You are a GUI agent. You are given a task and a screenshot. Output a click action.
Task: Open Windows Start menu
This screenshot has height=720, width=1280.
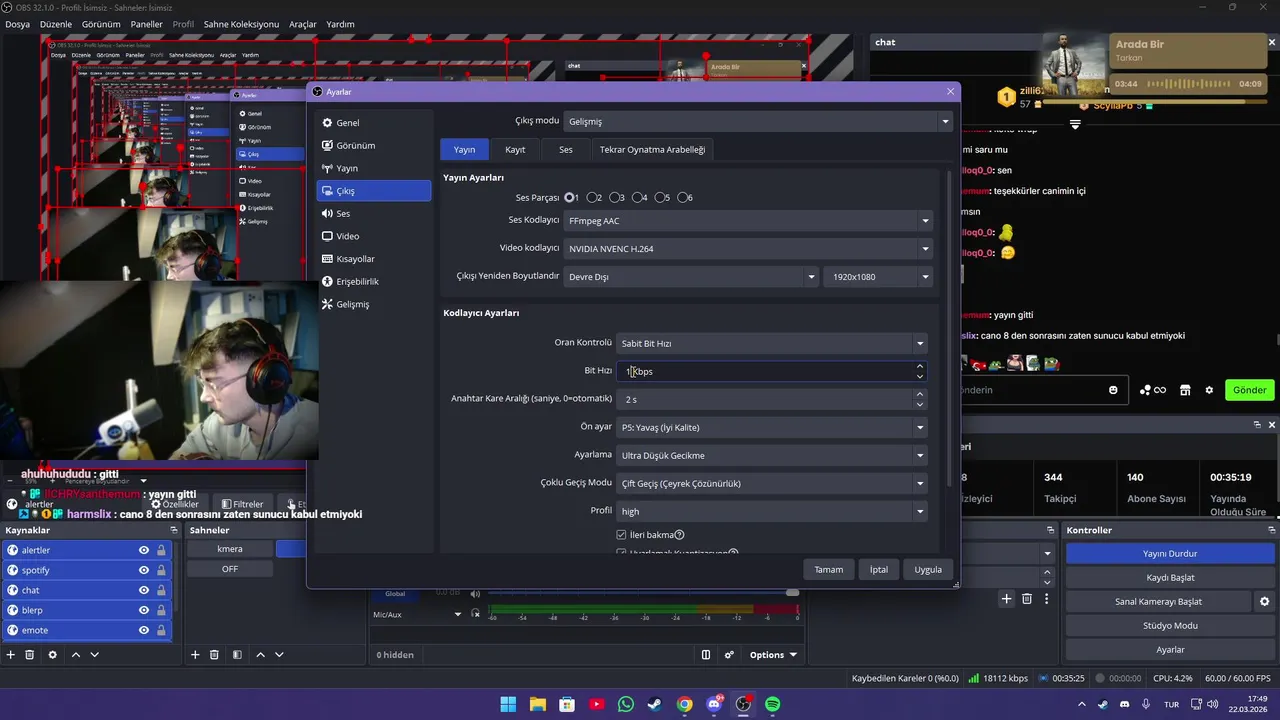coord(508,704)
